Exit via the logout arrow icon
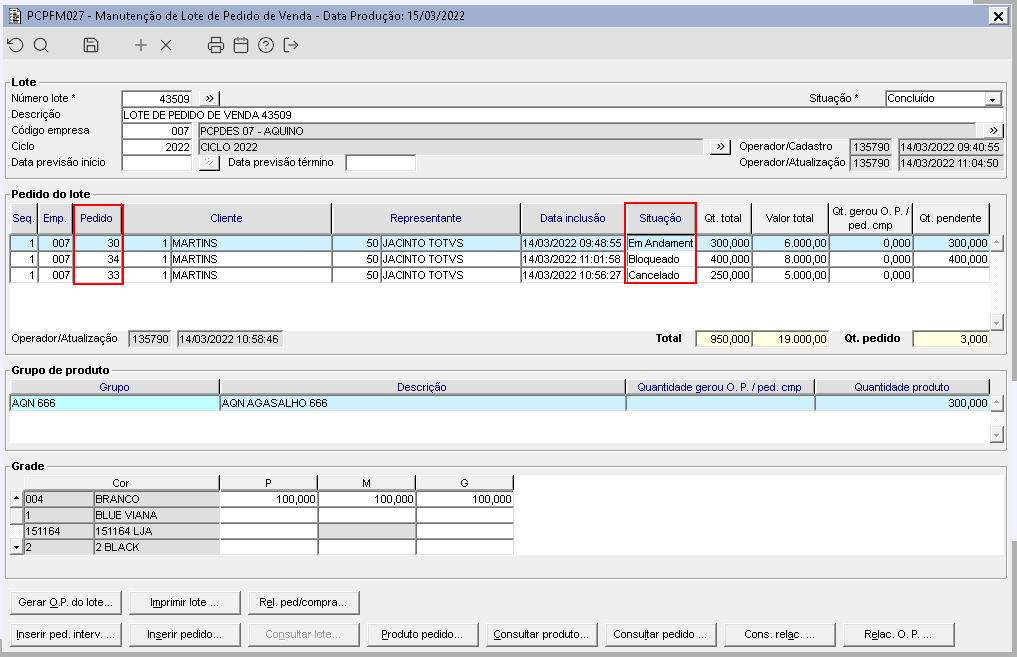The height and width of the screenshot is (657, 1017). (x=291, y=45)
